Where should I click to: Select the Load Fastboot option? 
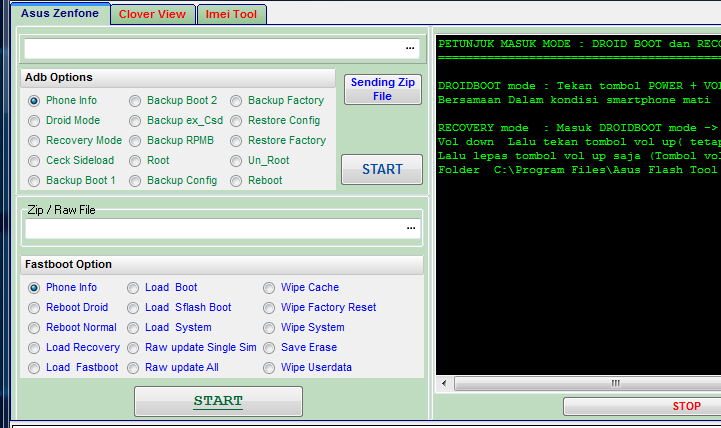pyautogui.click(x=34, y=368)
